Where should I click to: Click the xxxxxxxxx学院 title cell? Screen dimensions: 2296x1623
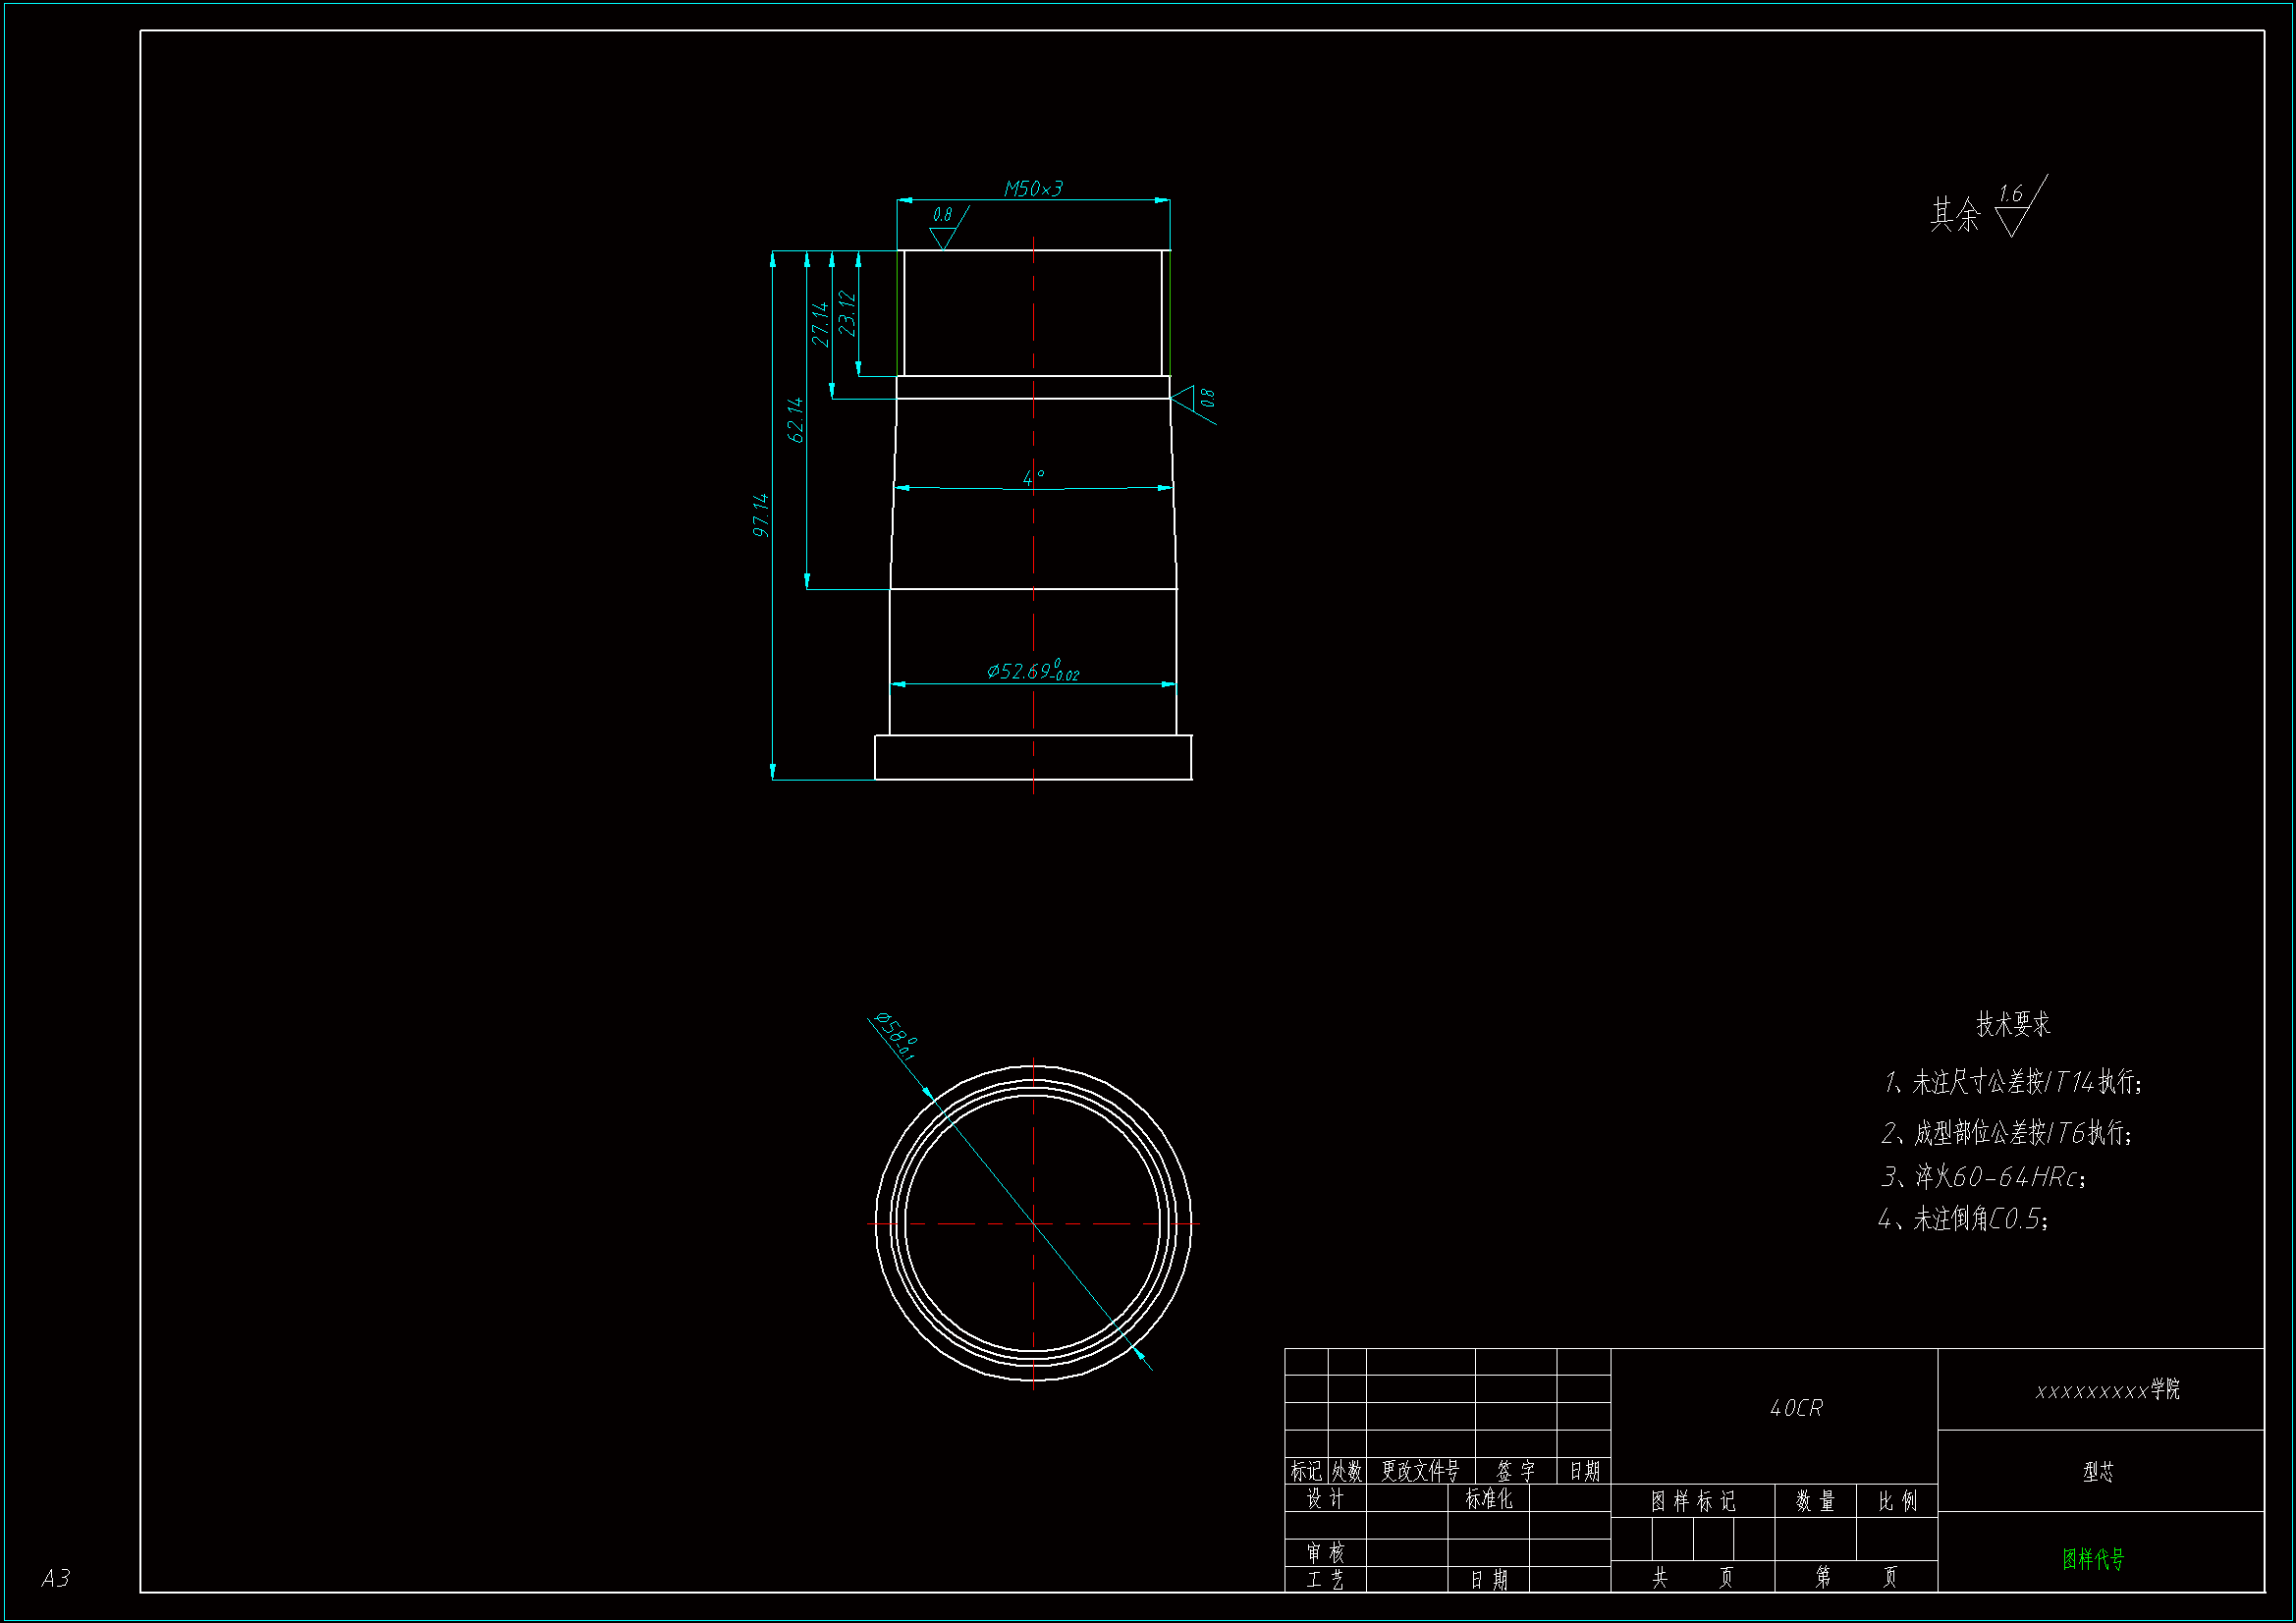[2107, 1390]
